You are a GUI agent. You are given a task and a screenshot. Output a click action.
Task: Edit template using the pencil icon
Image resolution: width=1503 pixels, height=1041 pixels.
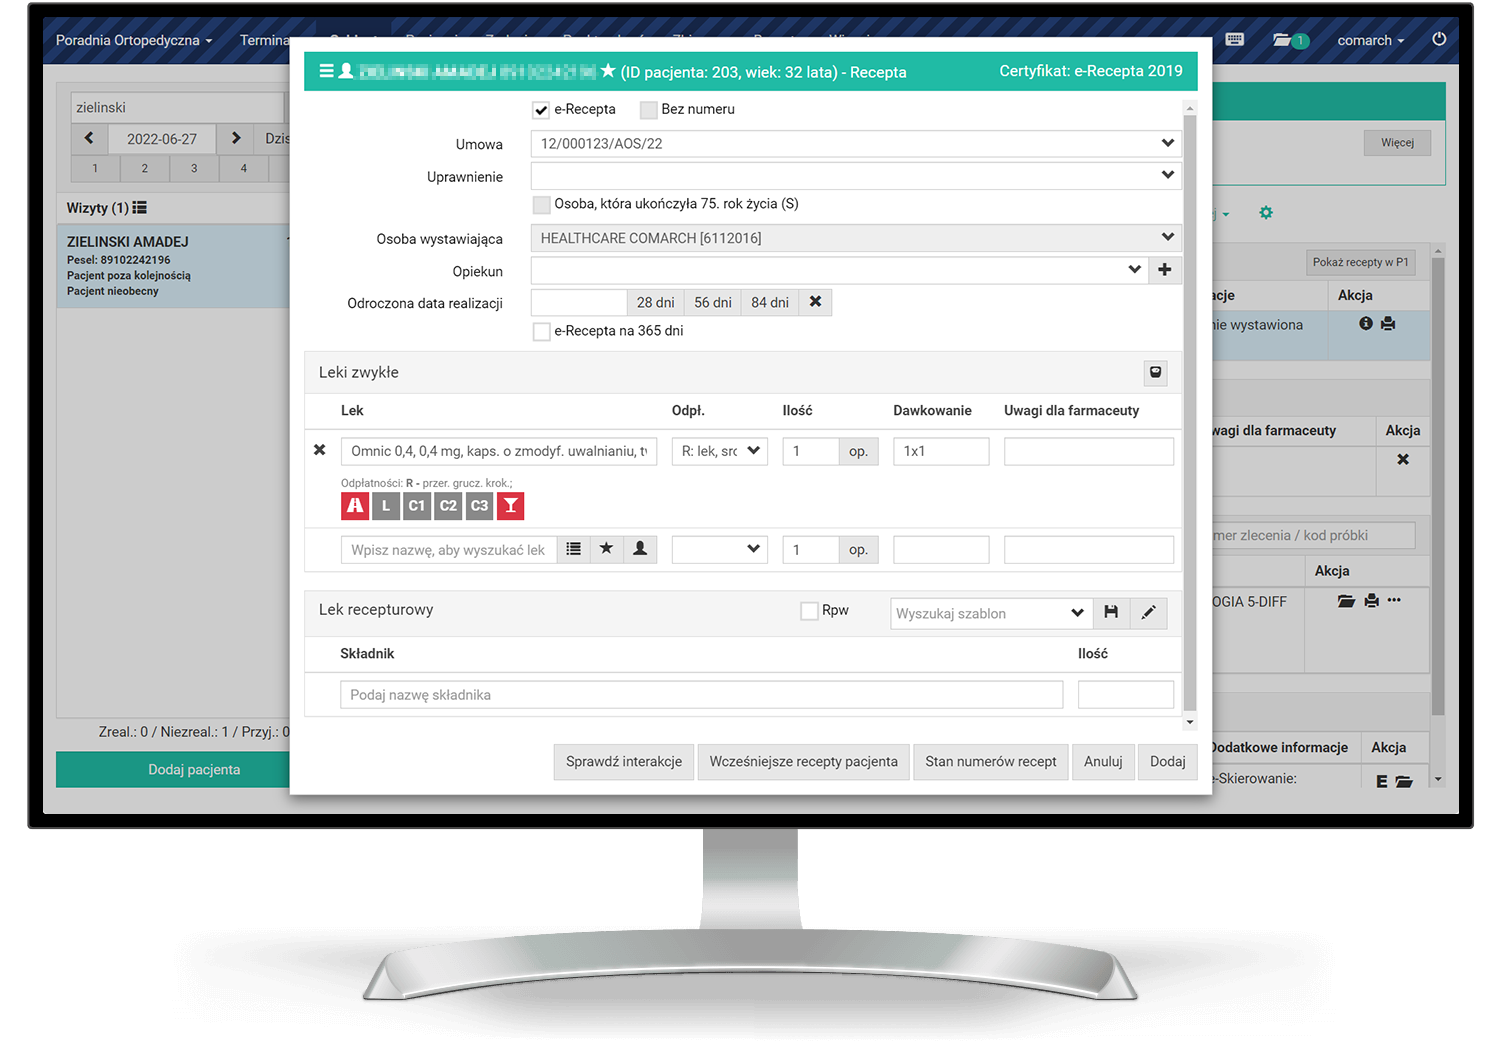pos(1148,613)
